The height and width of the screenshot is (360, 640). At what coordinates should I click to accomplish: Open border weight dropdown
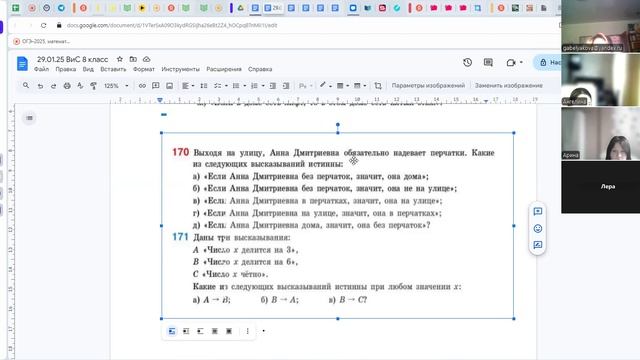(342, 86)
